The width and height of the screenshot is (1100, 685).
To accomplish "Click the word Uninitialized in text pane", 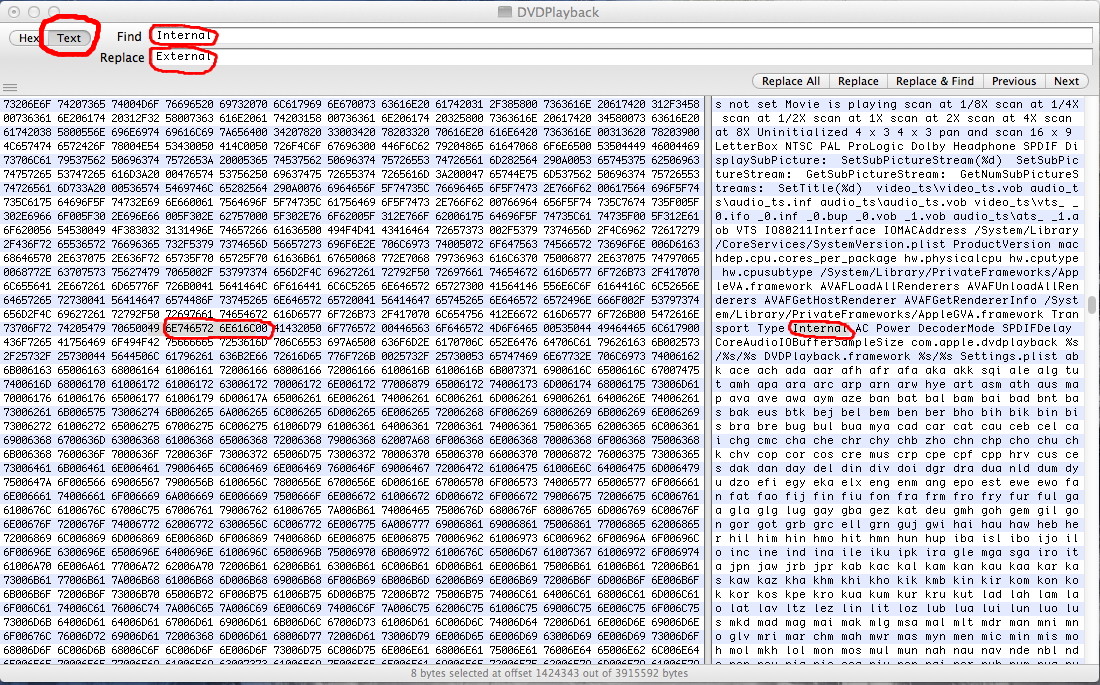I will tap(803, 132).
